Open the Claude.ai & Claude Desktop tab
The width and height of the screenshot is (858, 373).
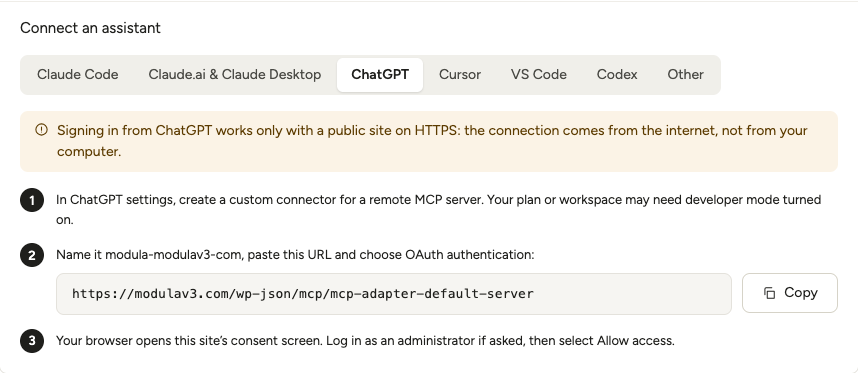(x=235, y=74)
